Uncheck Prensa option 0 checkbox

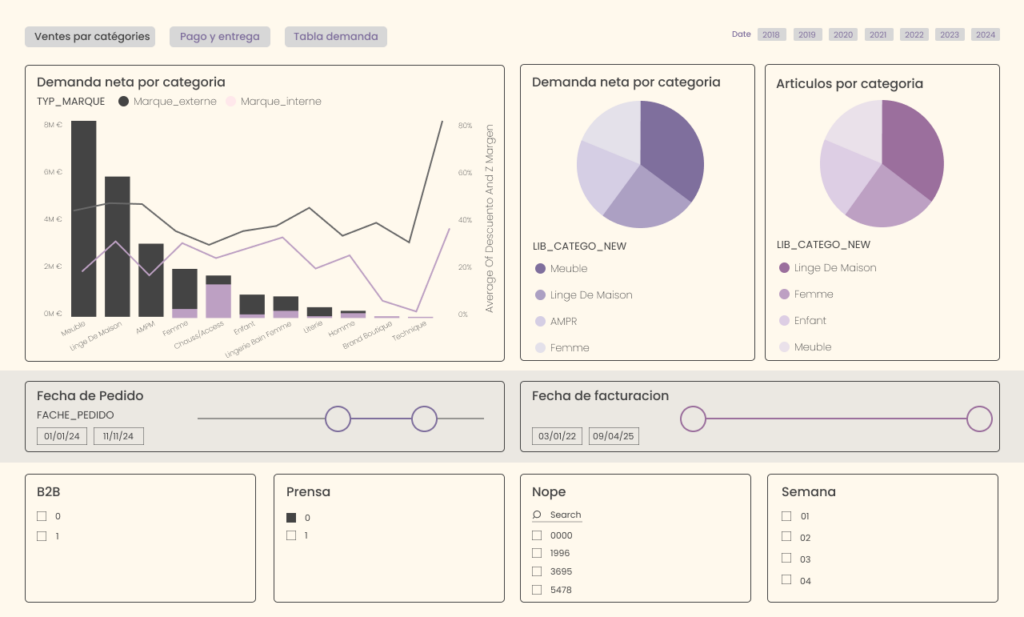tap(291, 517)
